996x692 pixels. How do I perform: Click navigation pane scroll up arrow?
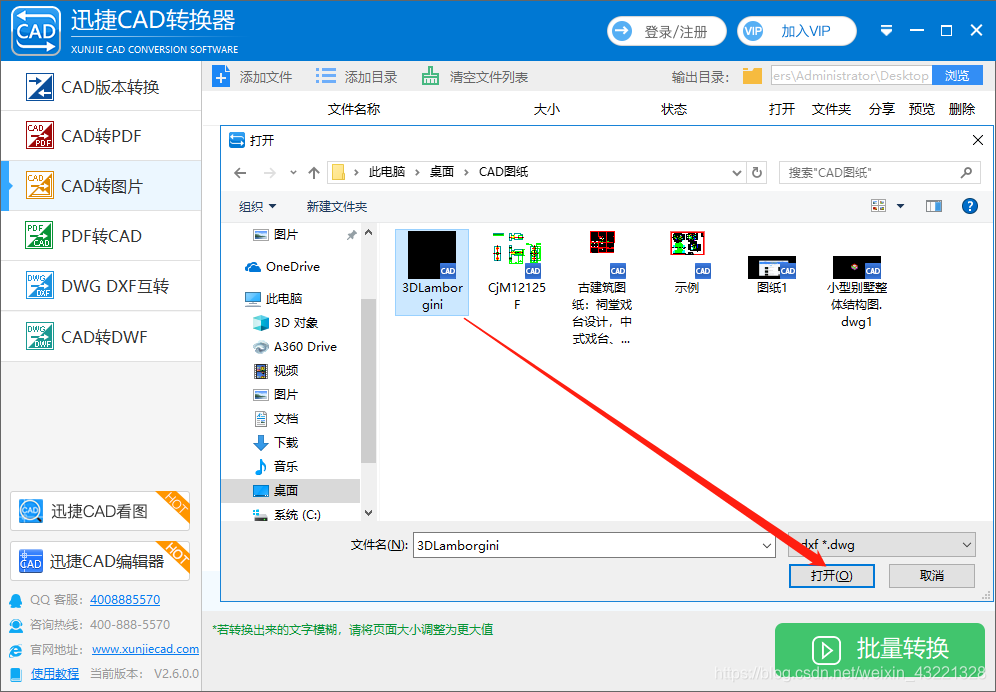[368, 233]
